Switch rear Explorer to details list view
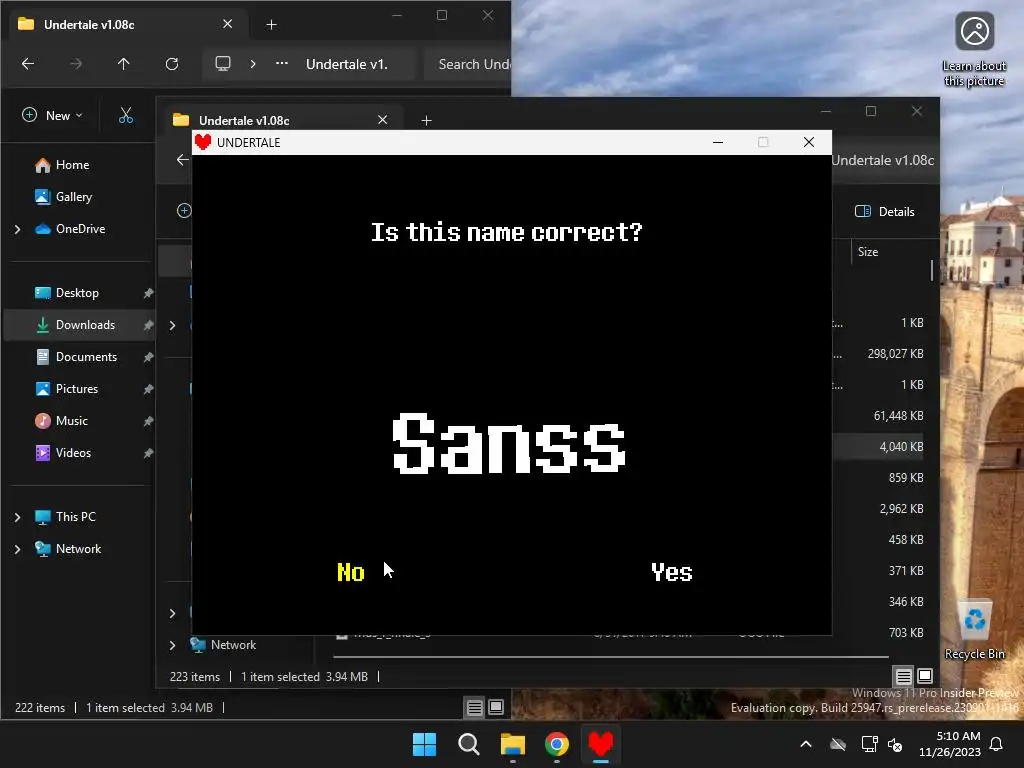This screenshot has height=768, width=1024. coord(475,707)
